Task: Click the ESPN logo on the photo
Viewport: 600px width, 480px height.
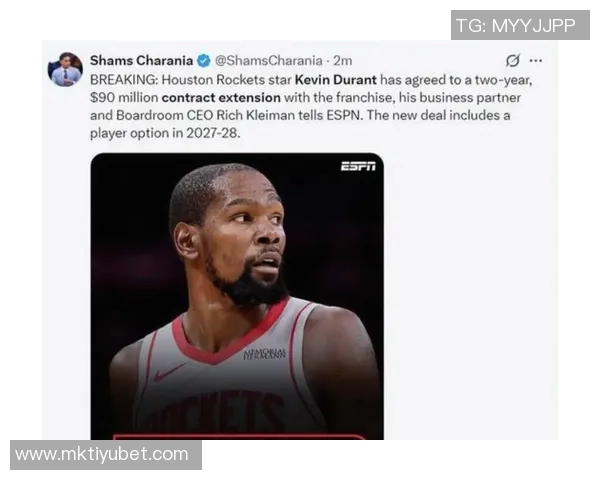Action: 358,166
